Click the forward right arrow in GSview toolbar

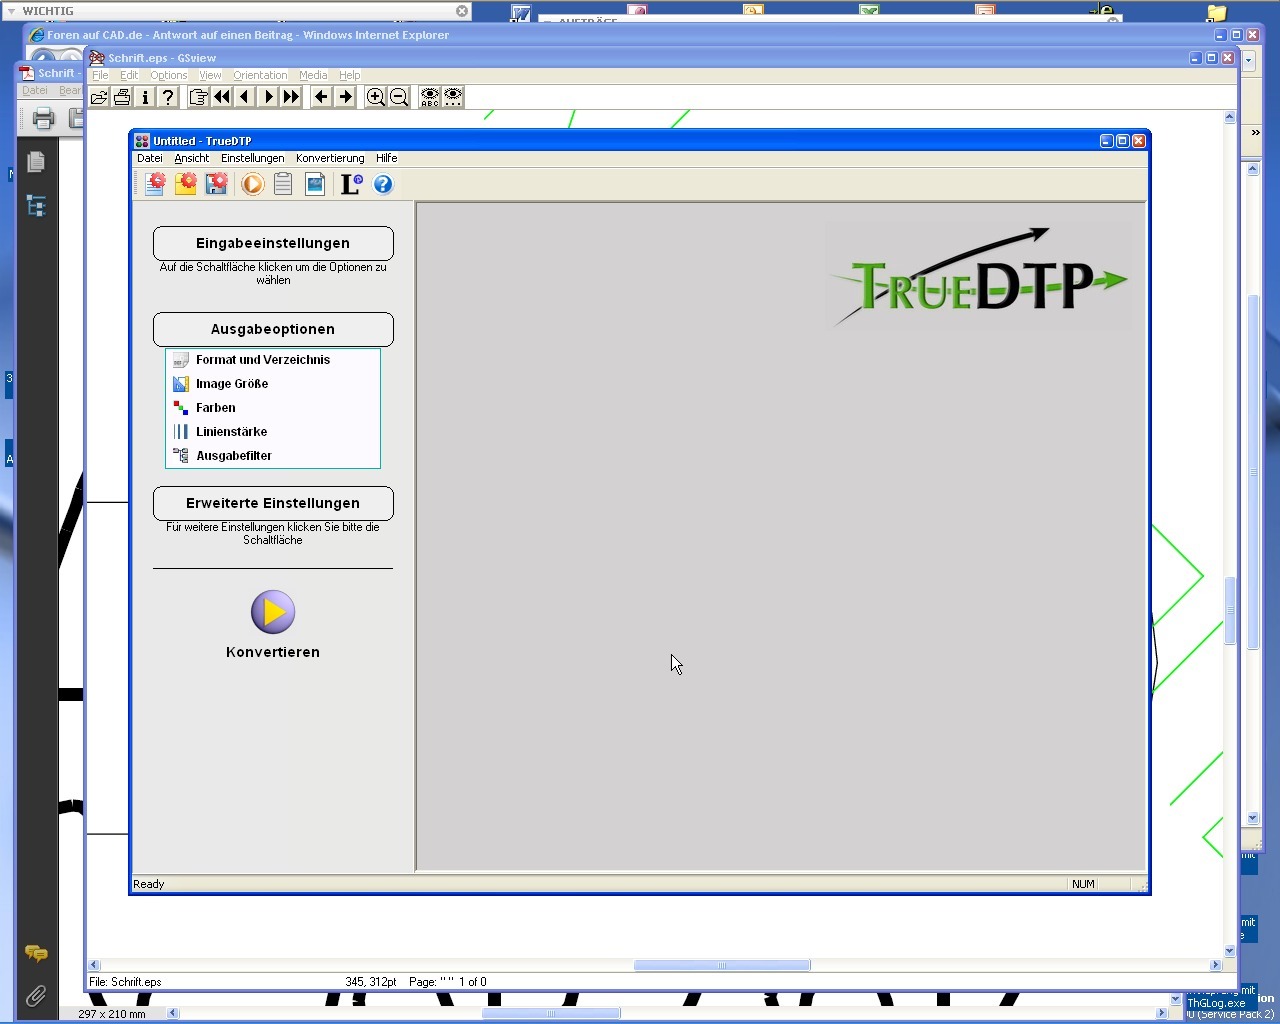point(345,97)
